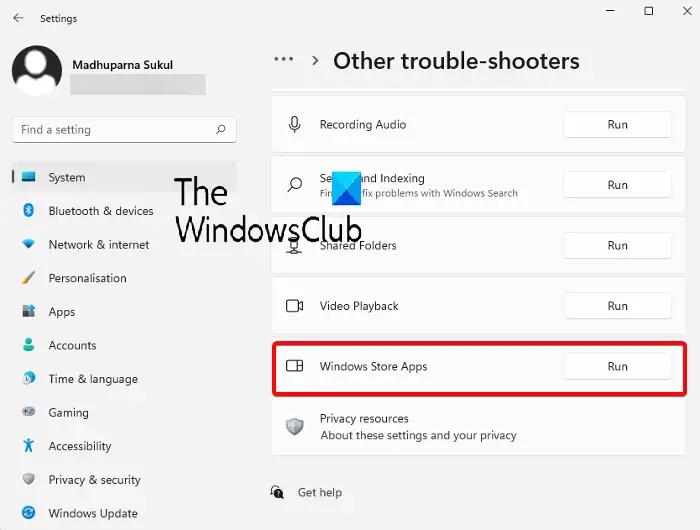Maximize the Settings window
Screen dimensions: 700x530
649,11
